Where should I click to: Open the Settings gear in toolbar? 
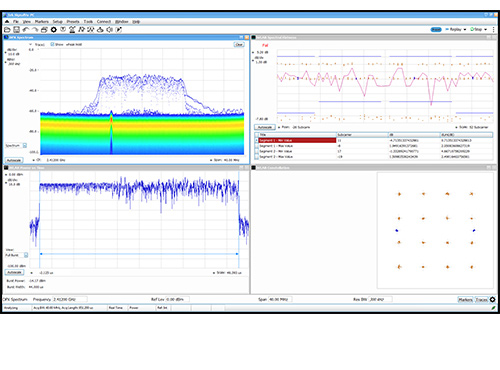tap(54, 30)
